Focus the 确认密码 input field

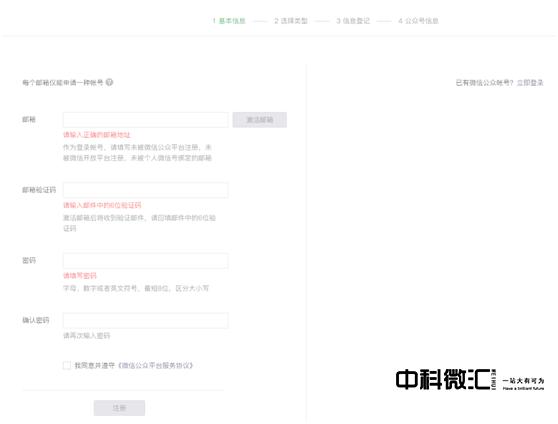click(x=146, y=320)
